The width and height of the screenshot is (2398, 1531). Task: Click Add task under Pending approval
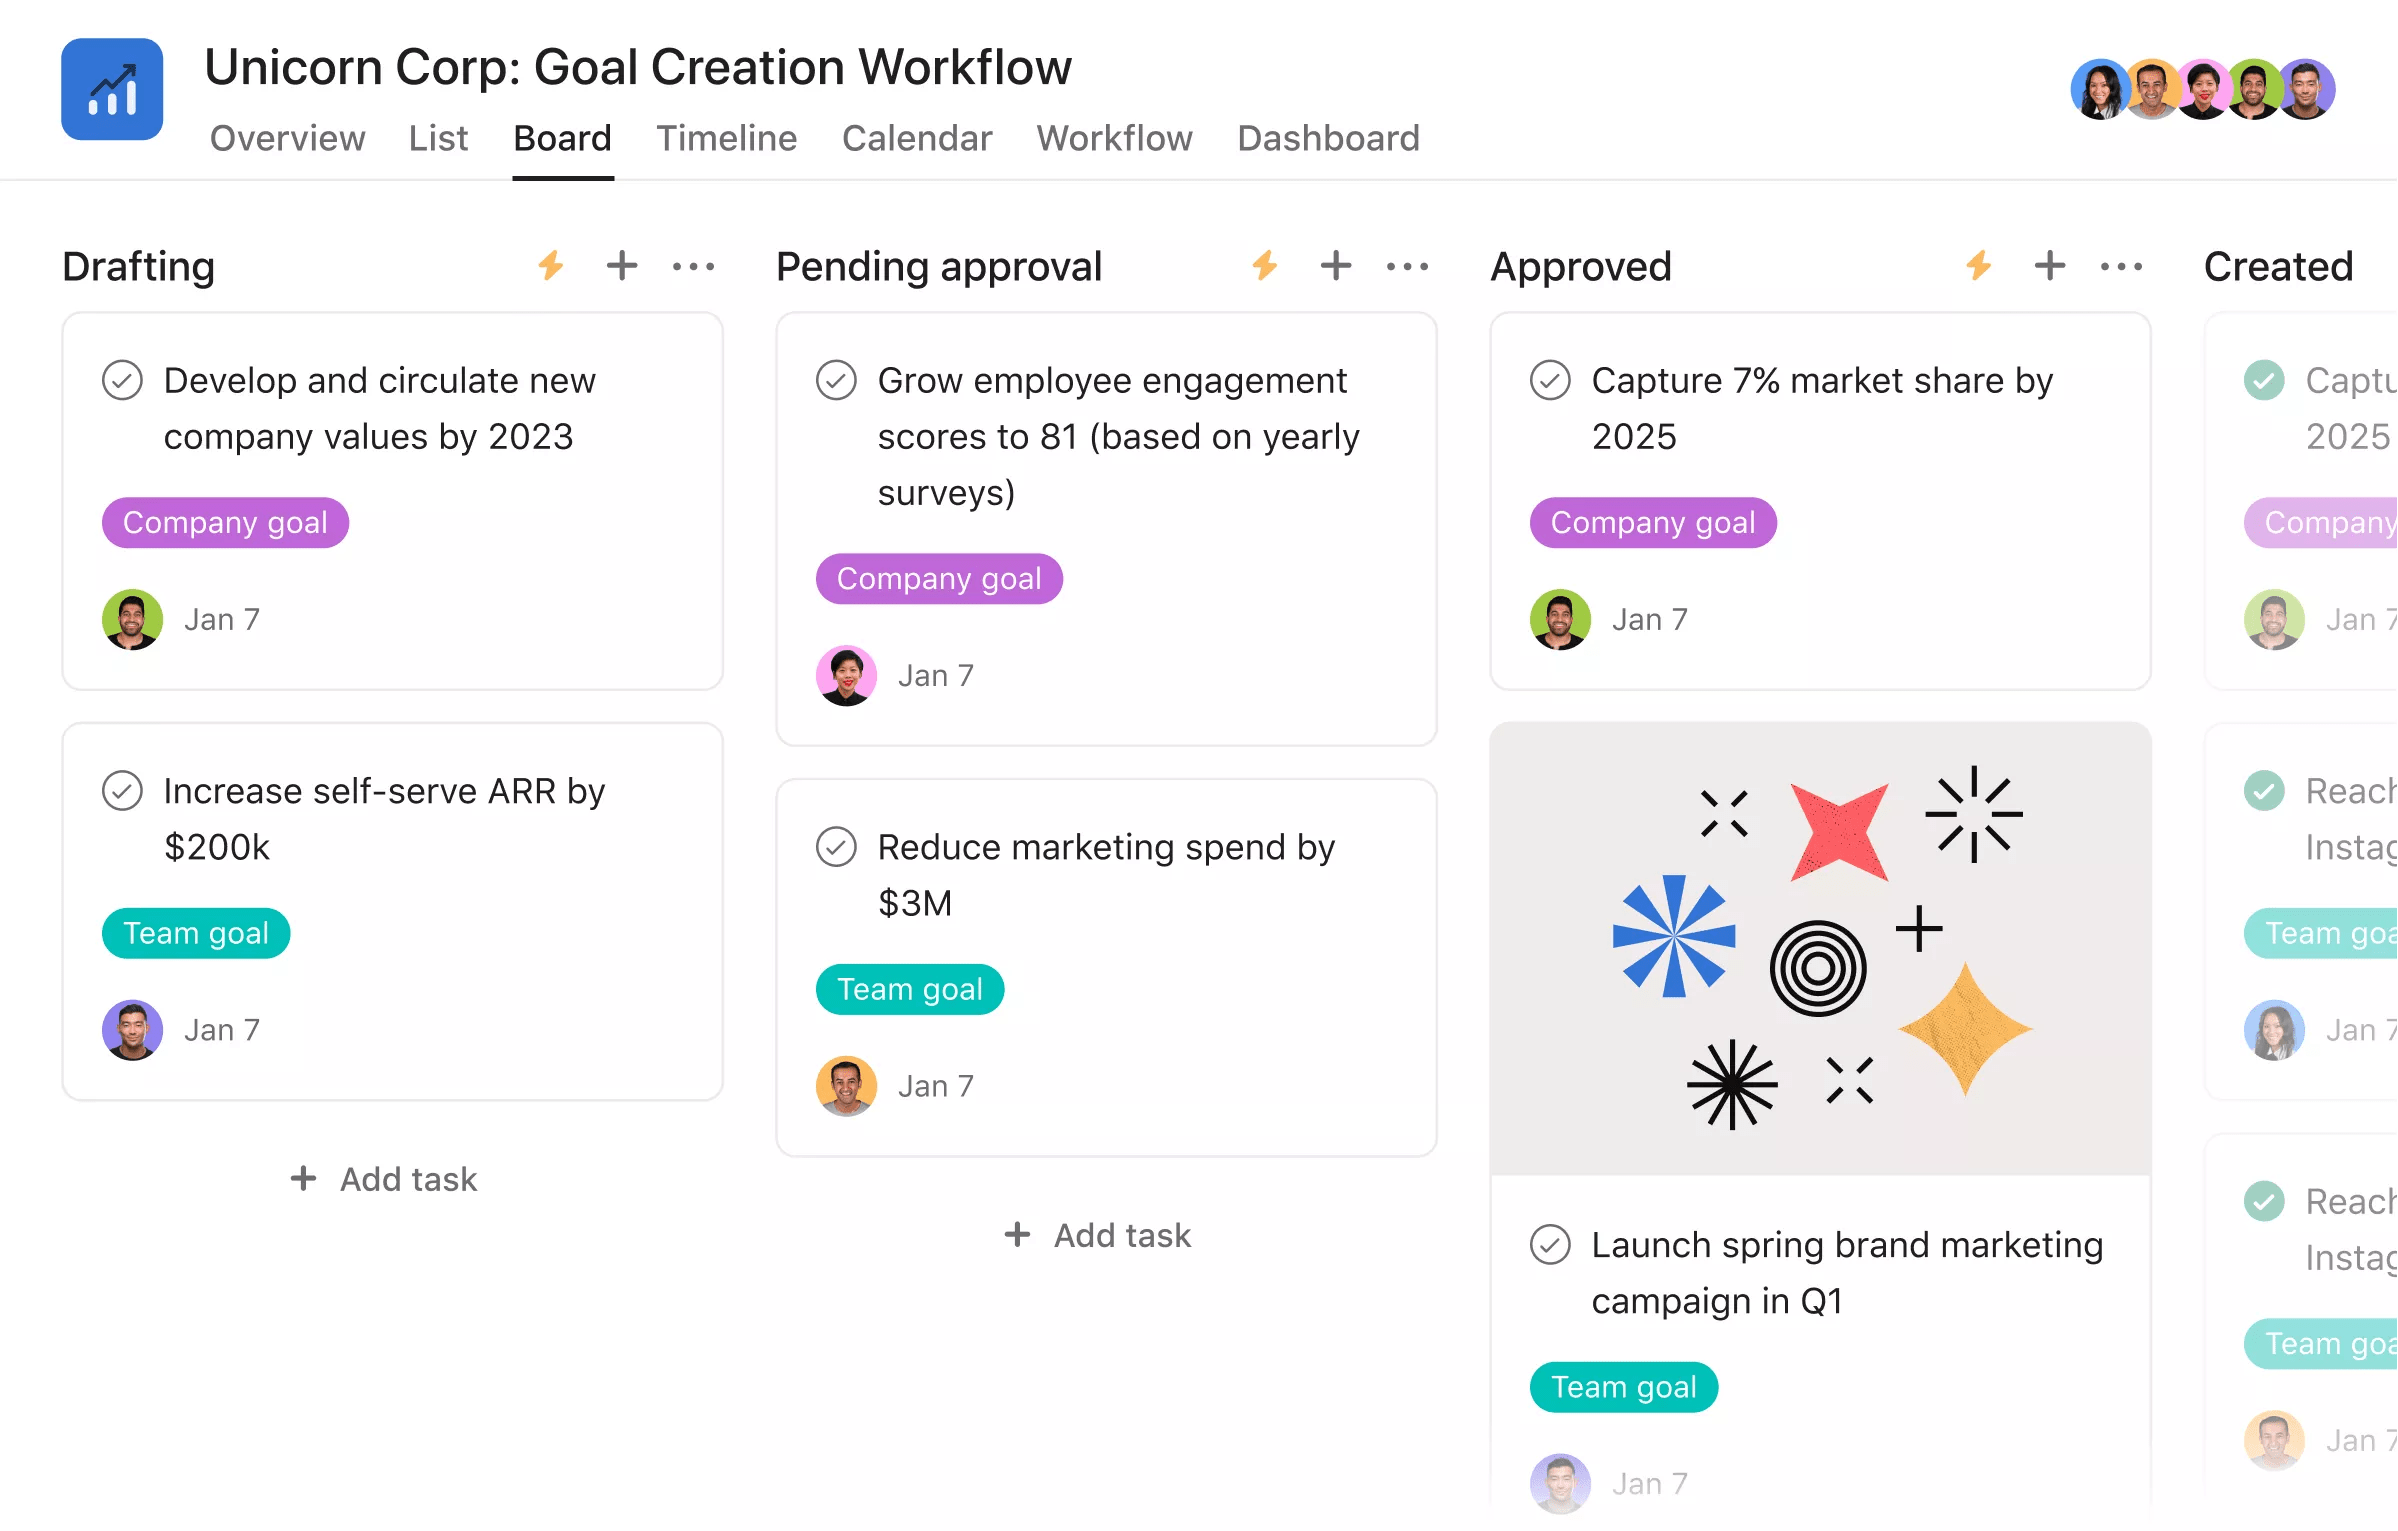point(1099,1236)
